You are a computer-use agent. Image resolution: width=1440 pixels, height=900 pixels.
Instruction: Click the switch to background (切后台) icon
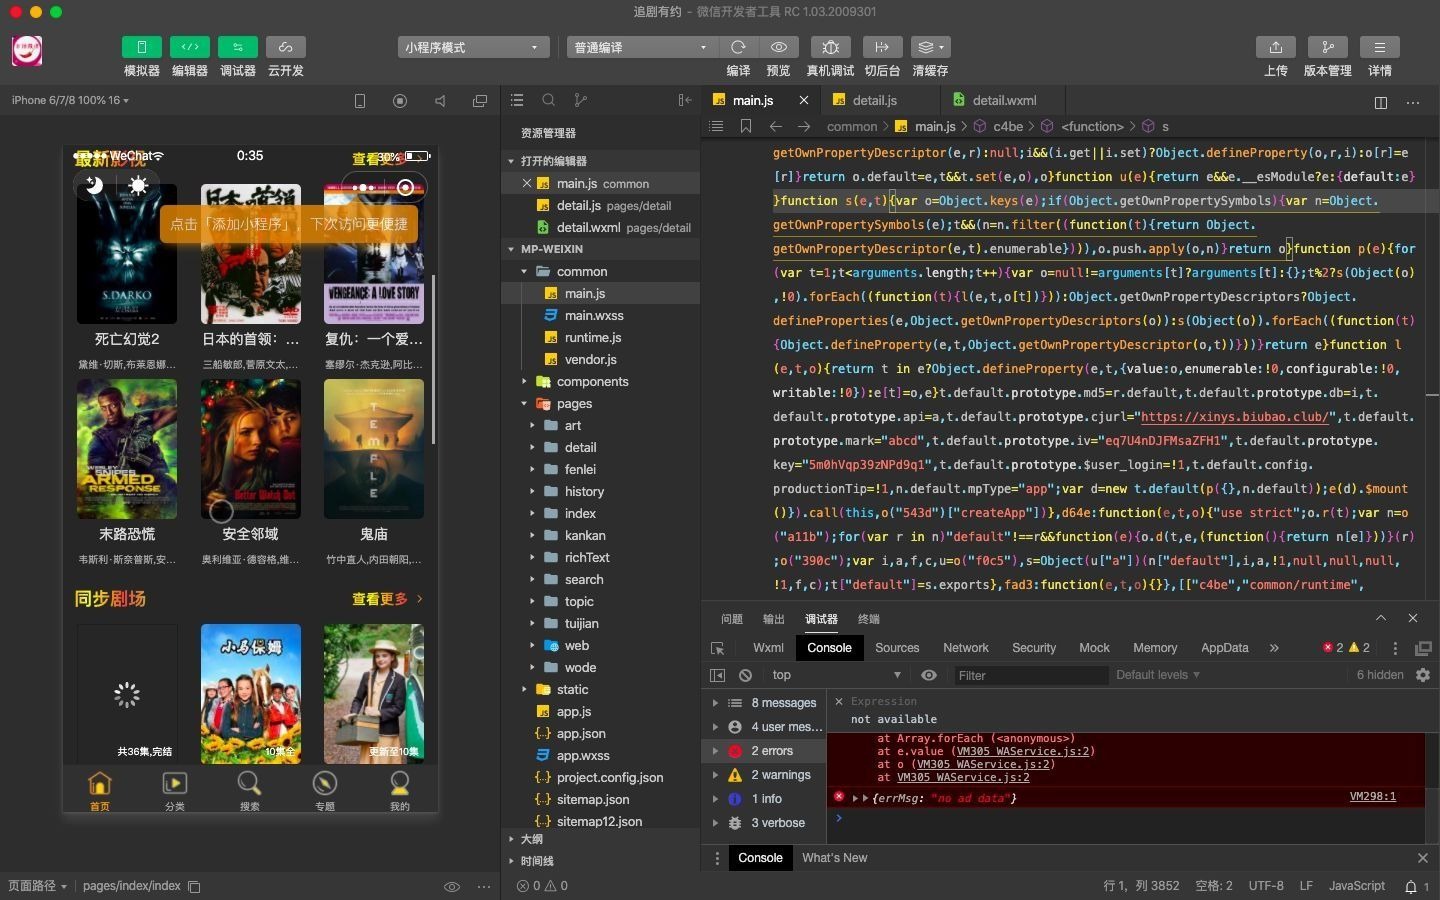click(882, 47)
